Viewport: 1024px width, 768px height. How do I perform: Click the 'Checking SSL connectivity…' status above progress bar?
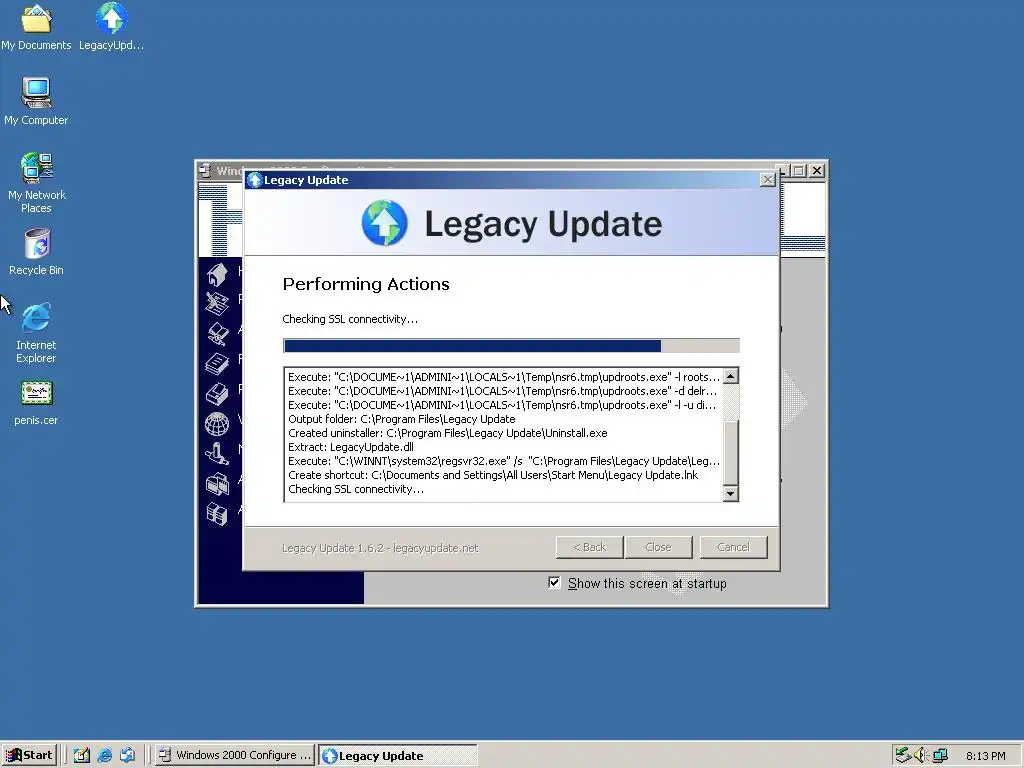350,319
